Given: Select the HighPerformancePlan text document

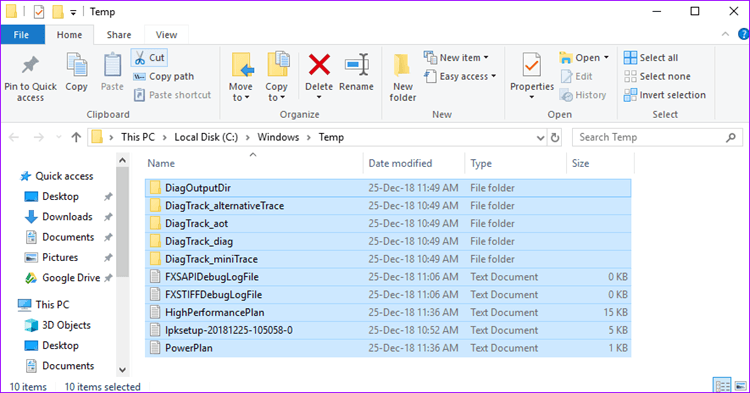Looking at the screenshot, I should (x=388, y=313).
